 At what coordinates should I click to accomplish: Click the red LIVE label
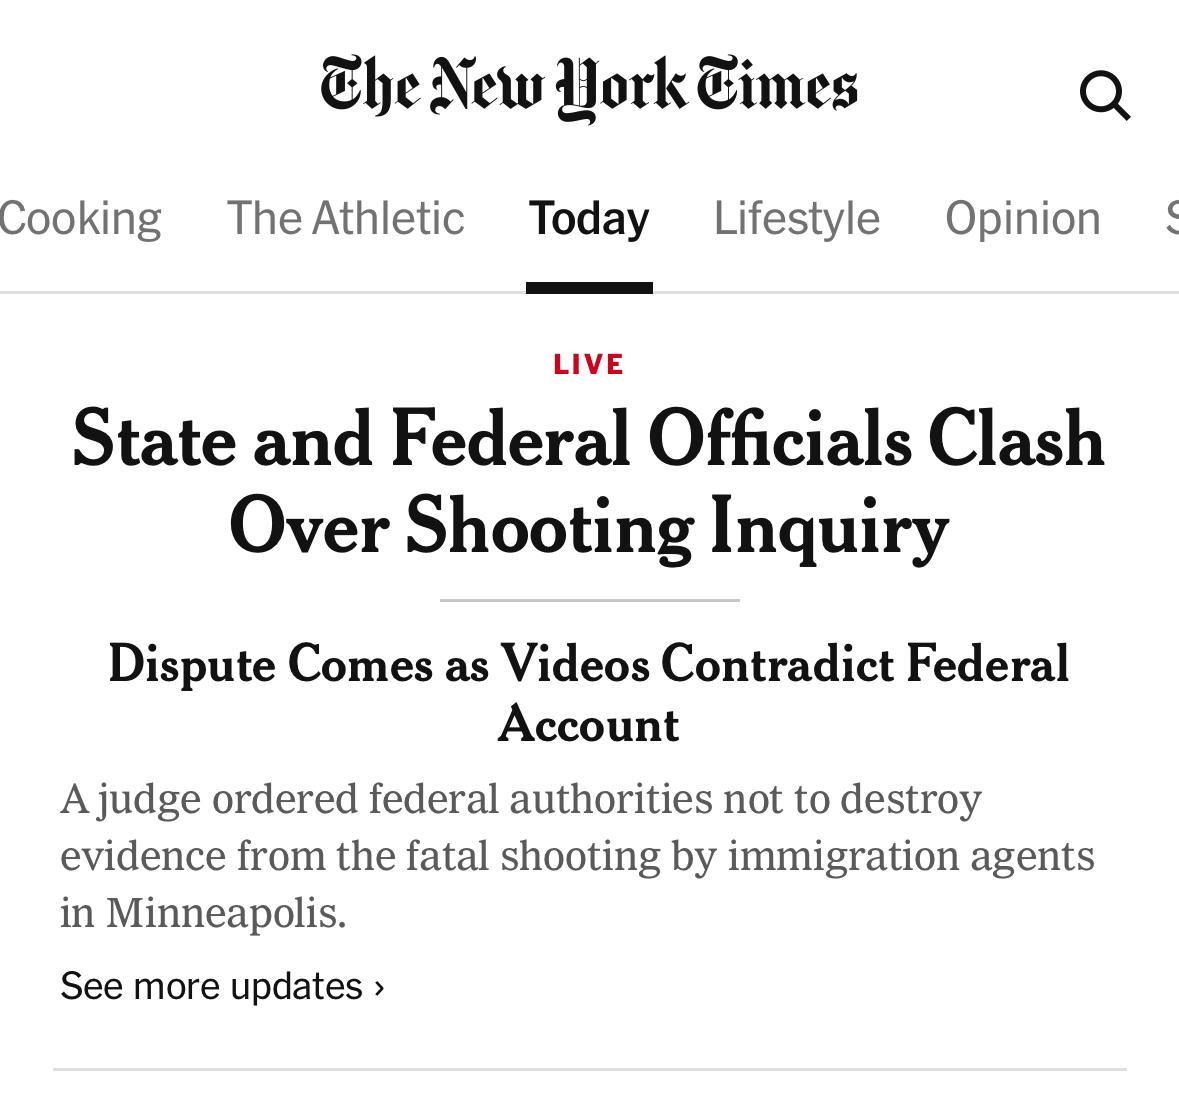click(x=589, y=364)
